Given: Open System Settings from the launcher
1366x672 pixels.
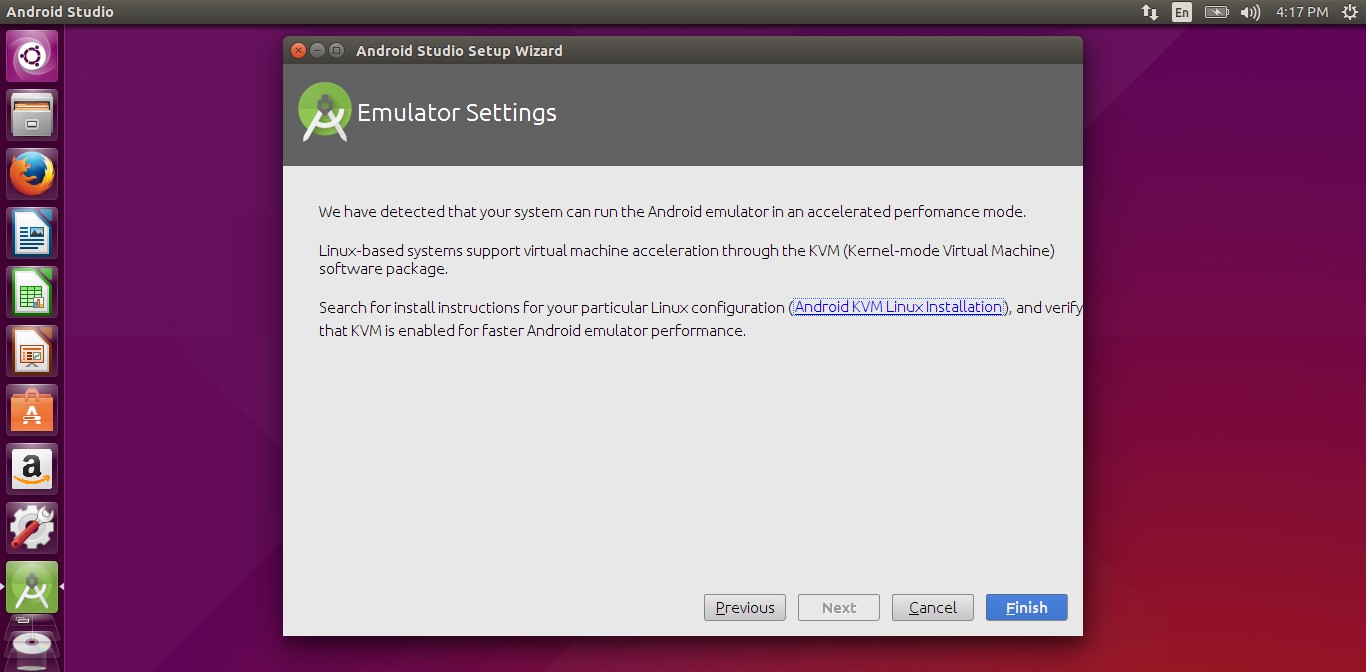Looking at the screenshot, I should tap(31, 527).
